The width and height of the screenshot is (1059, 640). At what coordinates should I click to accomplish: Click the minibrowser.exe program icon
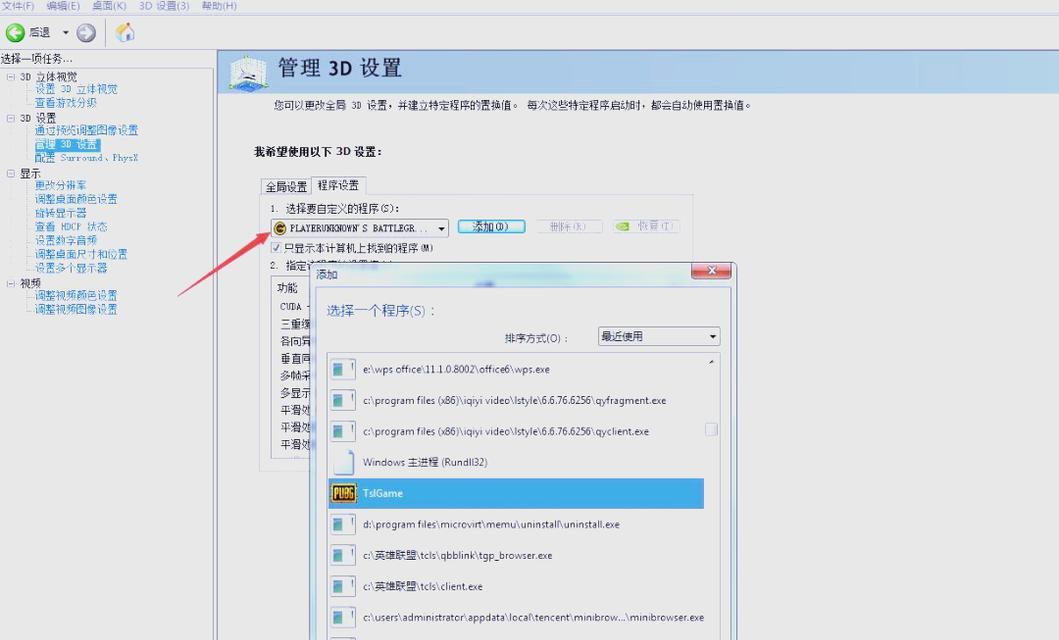pos(343,618)
